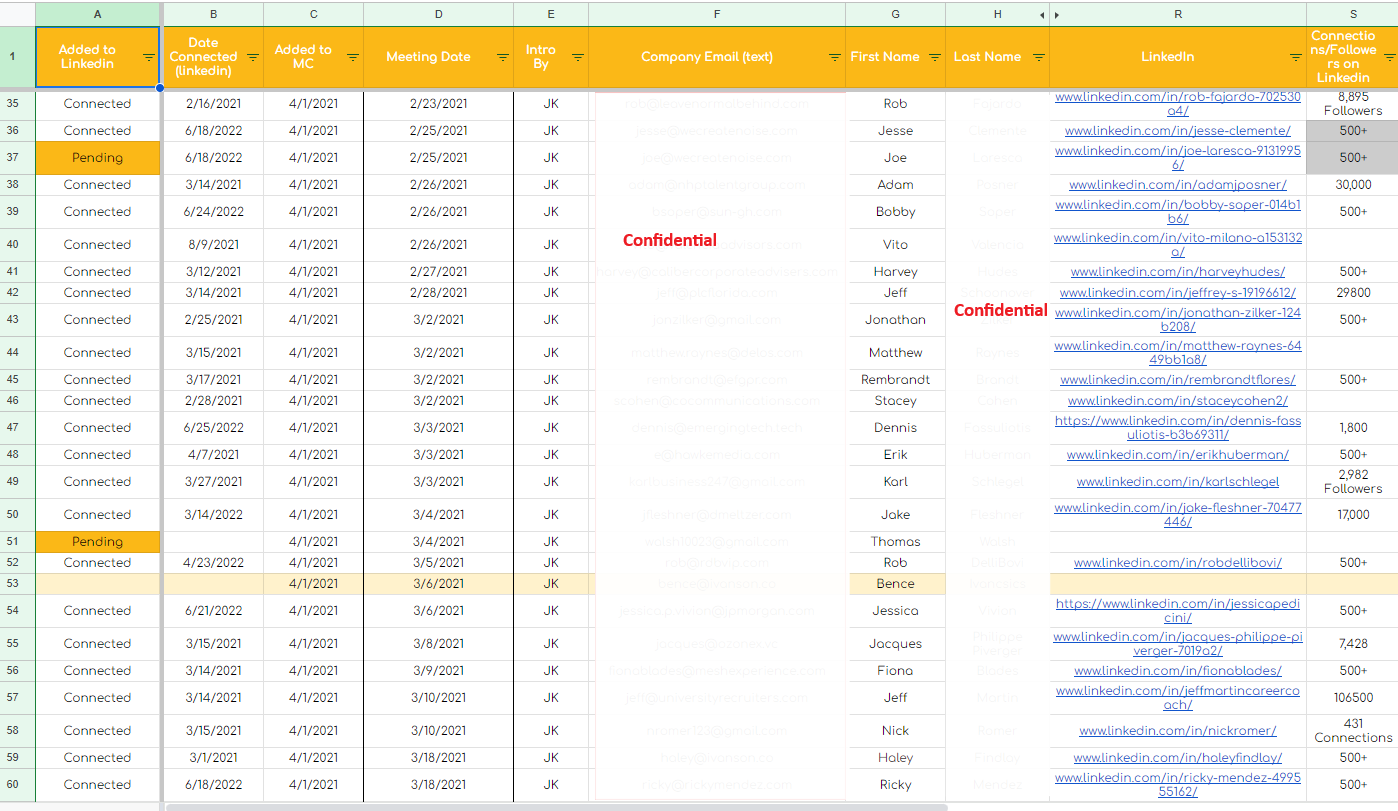Select meeting date cell '2/23/2021'
Image resolution: width=1398 pixels, height=811 pixels.
pyautogui.click(x=439, y=104)
